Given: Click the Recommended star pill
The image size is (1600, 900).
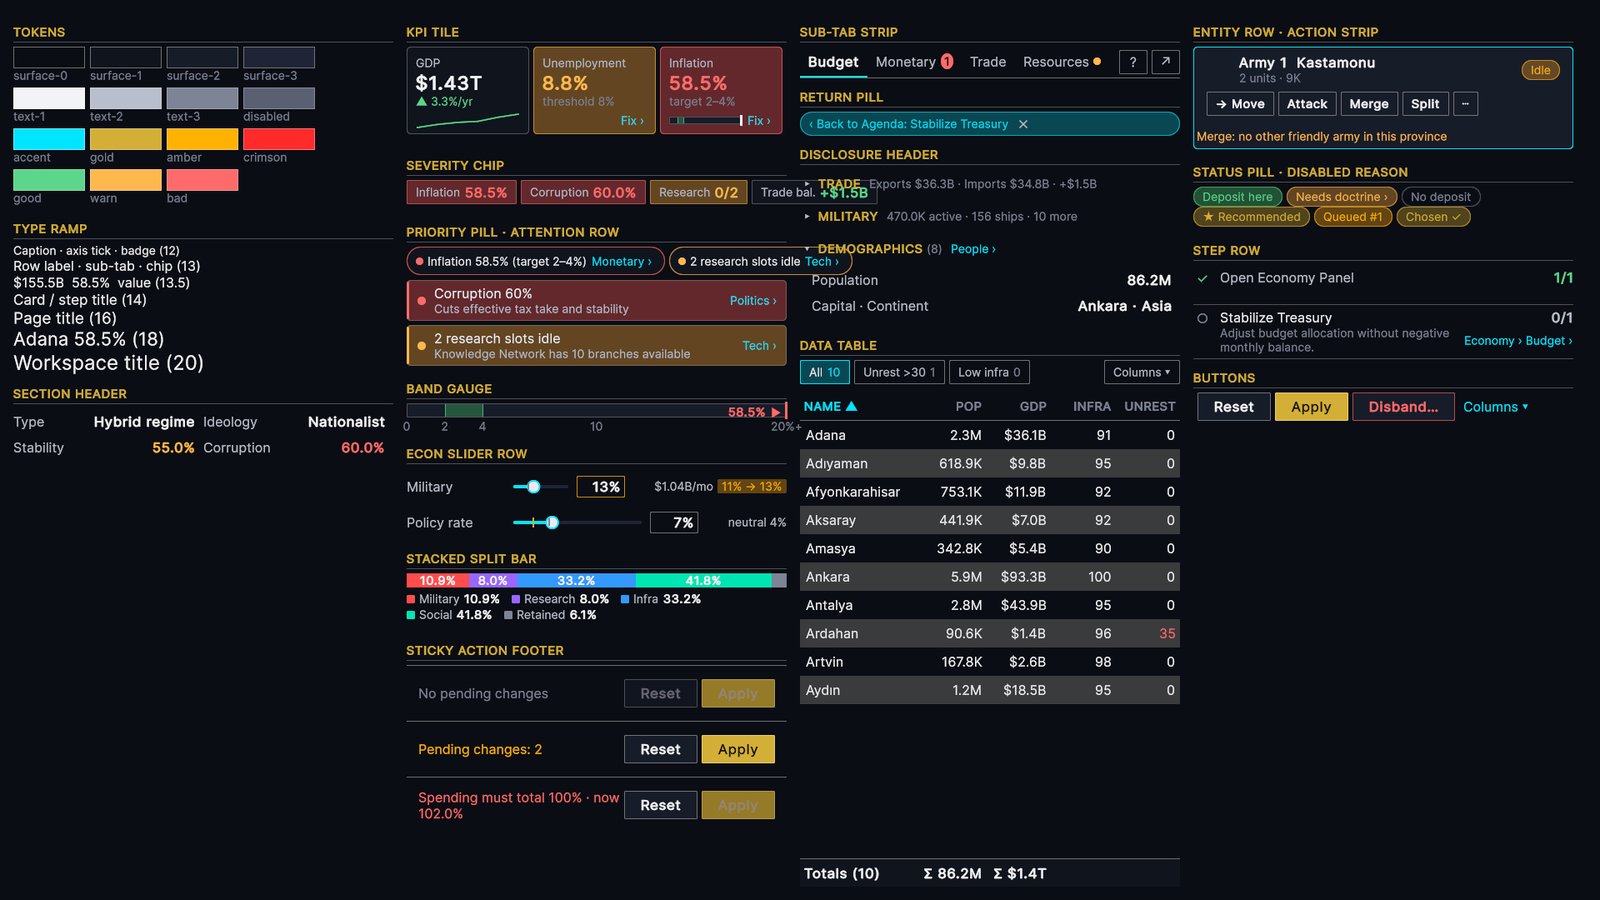Looking at the screenshot, I should pos(1251,217).
